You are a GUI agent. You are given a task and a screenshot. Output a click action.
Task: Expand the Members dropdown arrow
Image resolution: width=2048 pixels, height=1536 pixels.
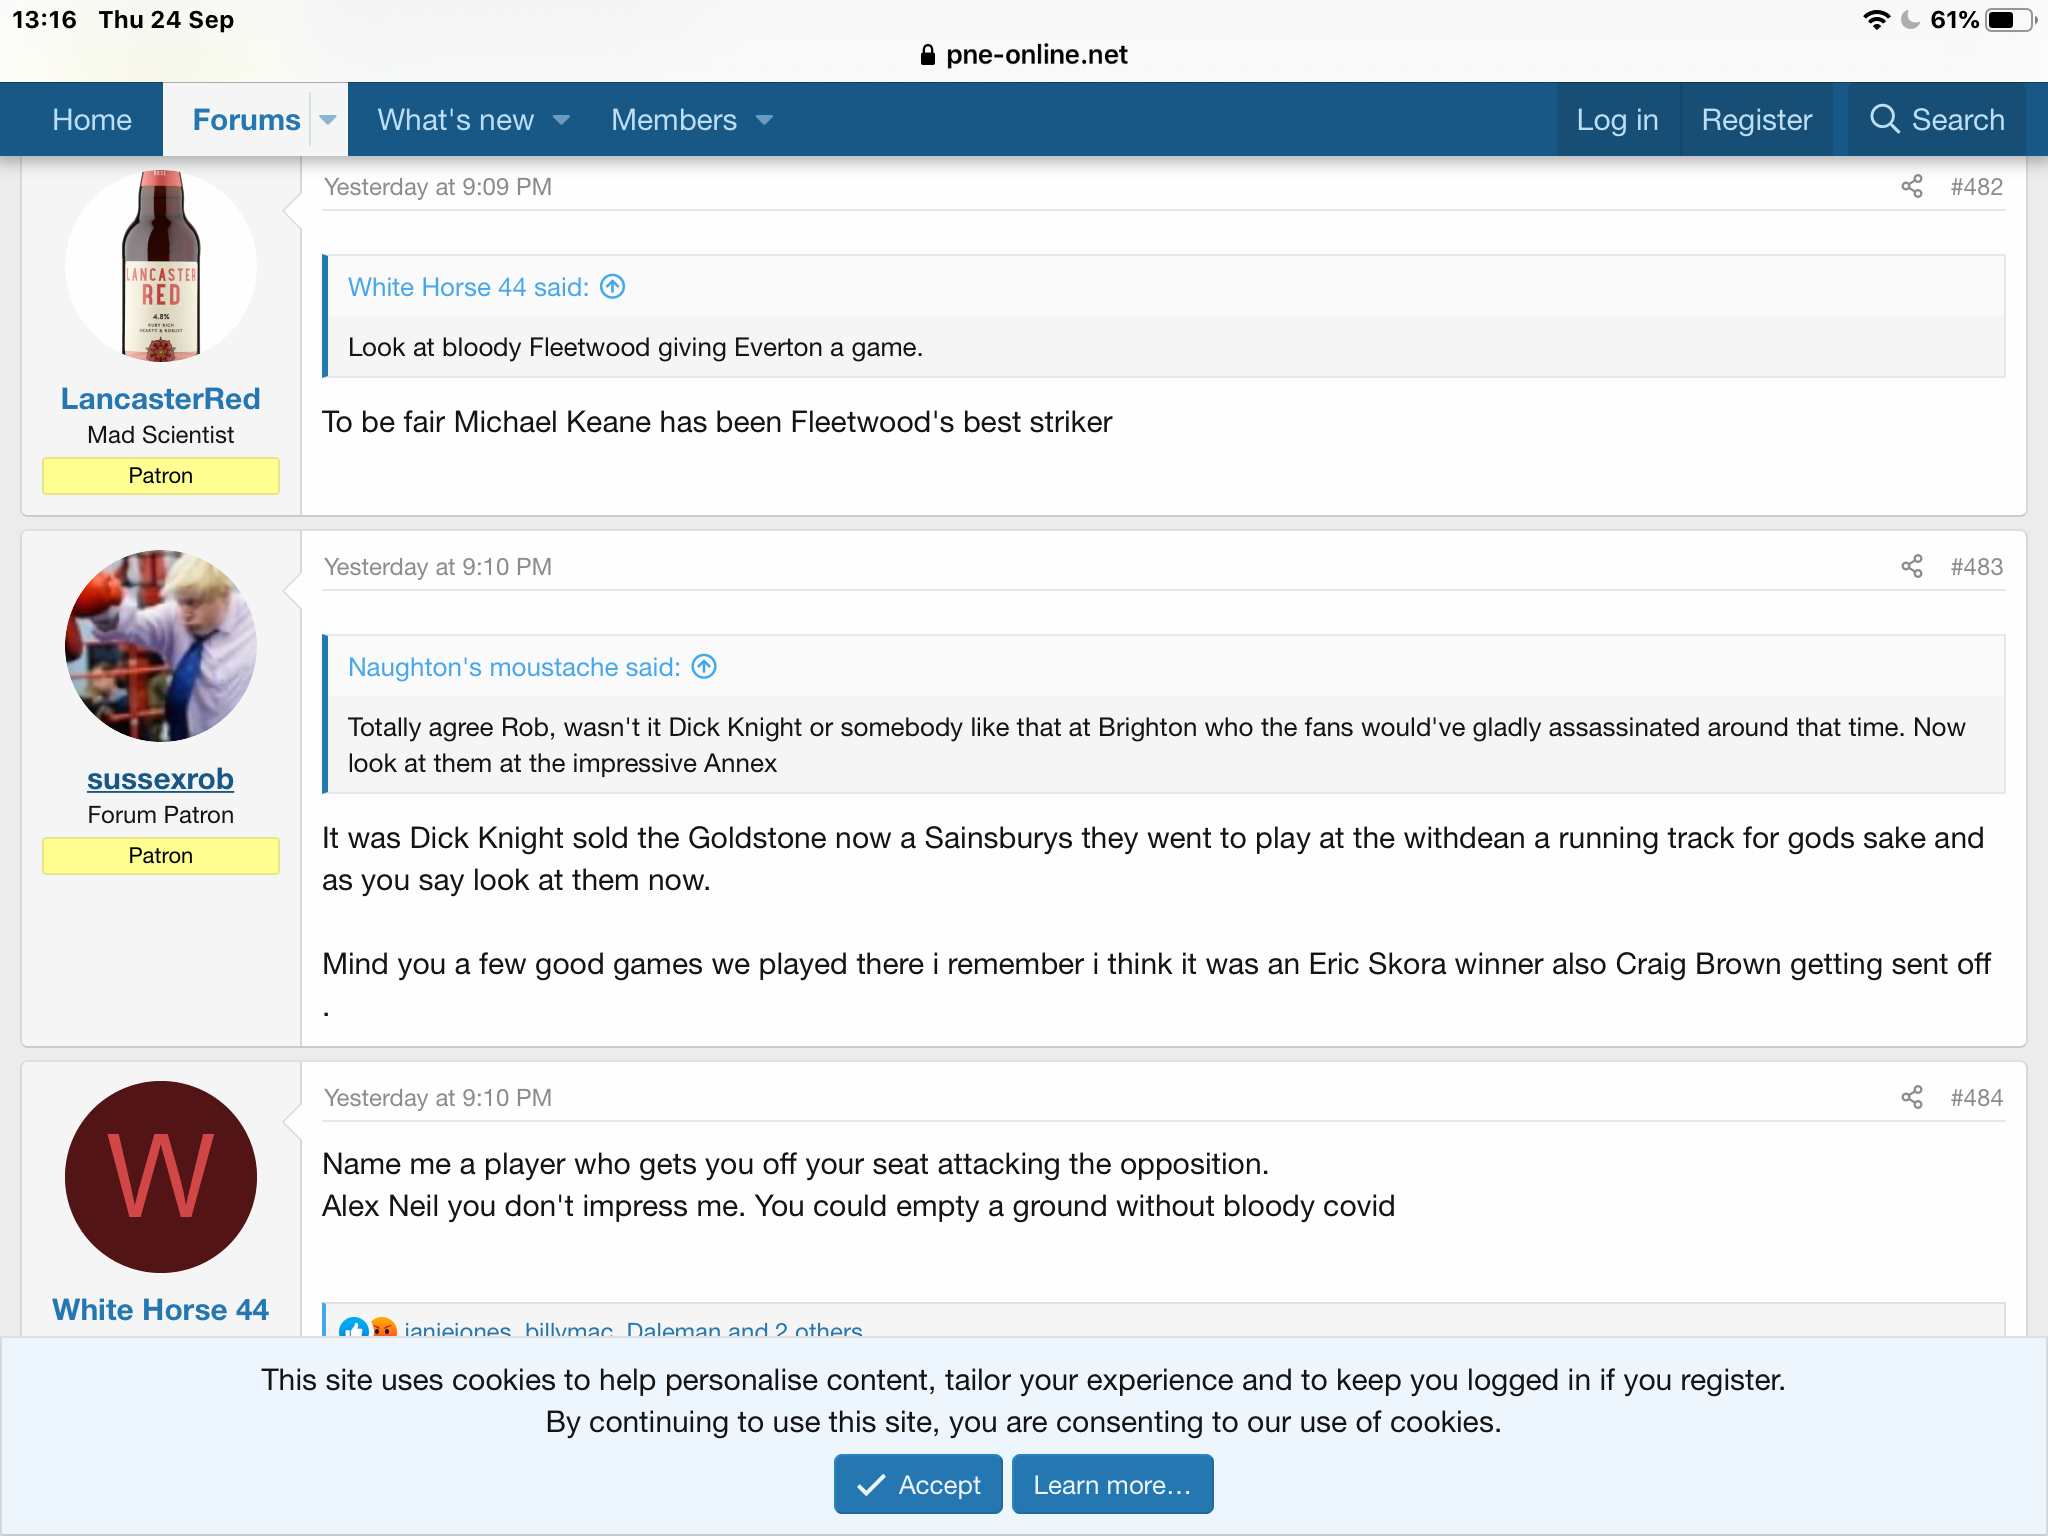[765, 121]
